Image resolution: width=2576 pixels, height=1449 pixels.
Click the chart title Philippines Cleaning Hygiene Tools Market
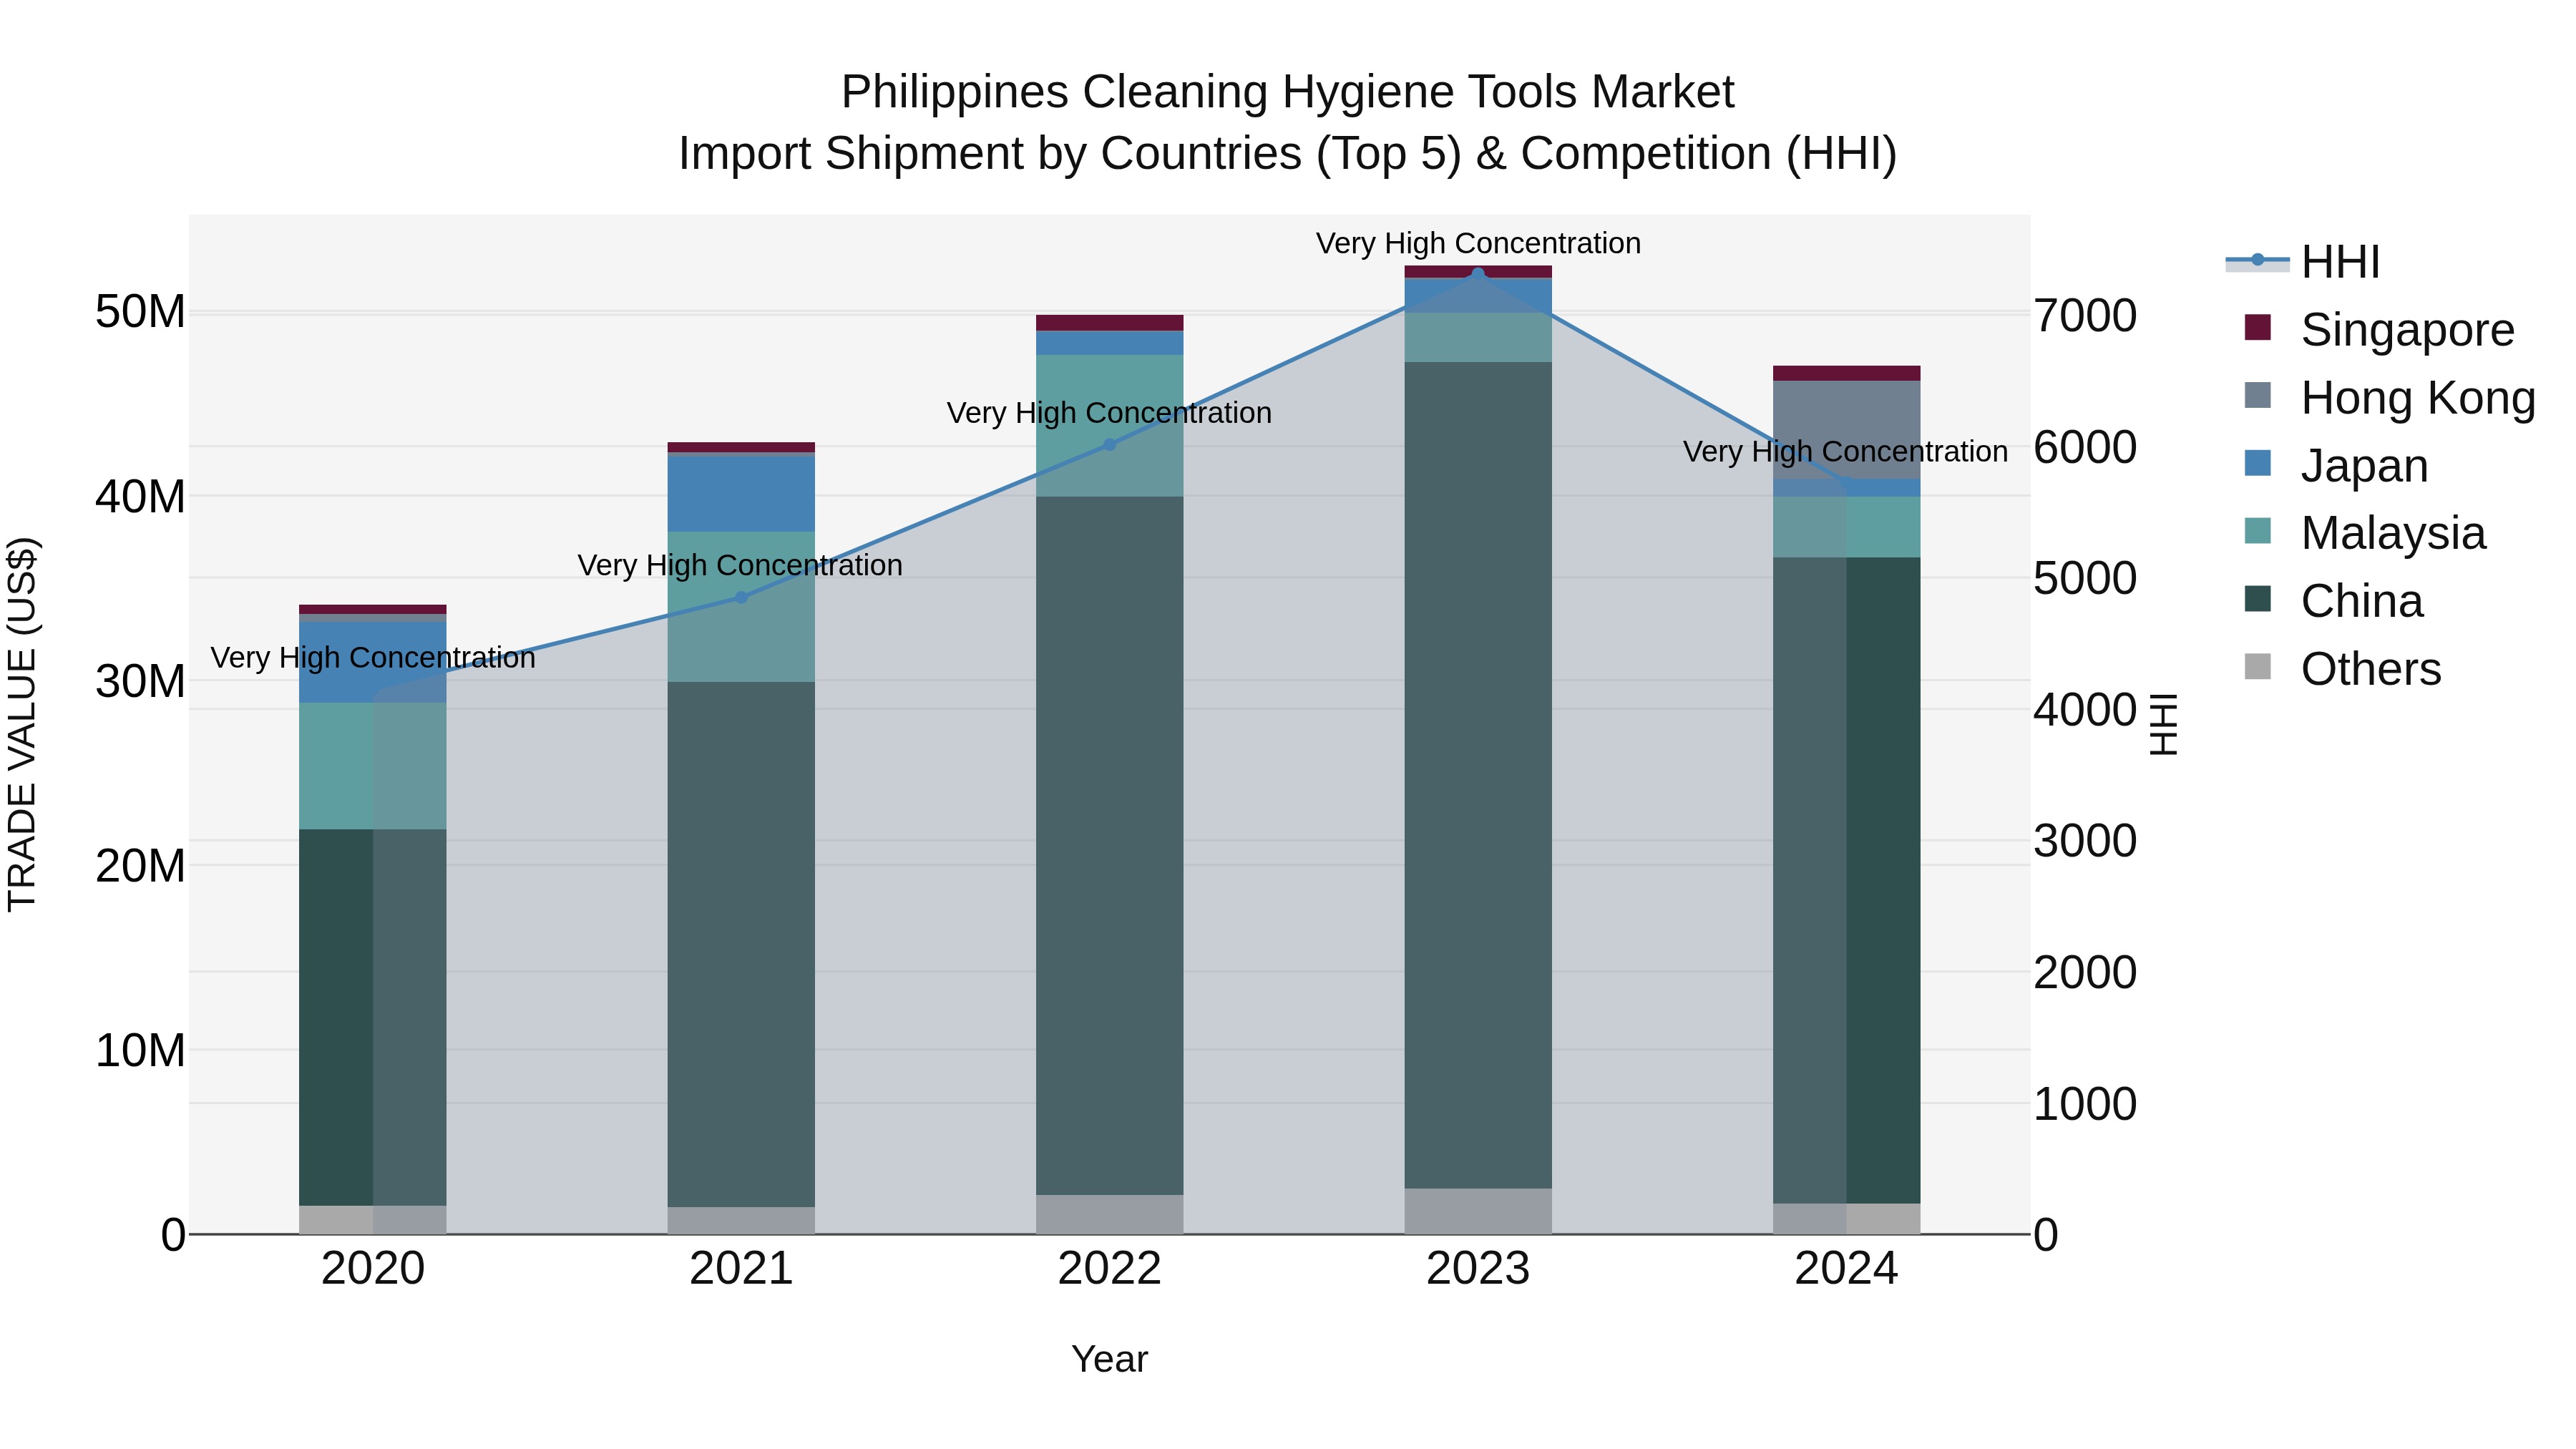click(x=1287, y=92)
